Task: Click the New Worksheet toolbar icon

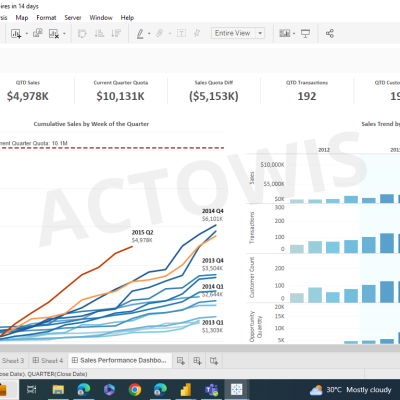Action: pyautogui.click(x=16, y=33)
